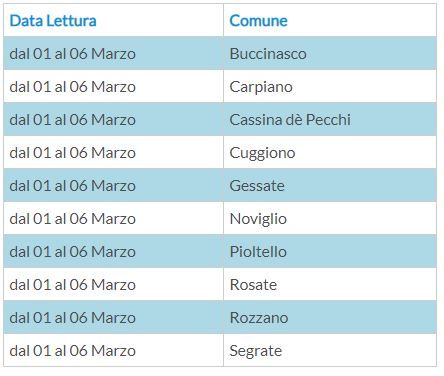Click the date cell beside Segrate

[113, 350]
